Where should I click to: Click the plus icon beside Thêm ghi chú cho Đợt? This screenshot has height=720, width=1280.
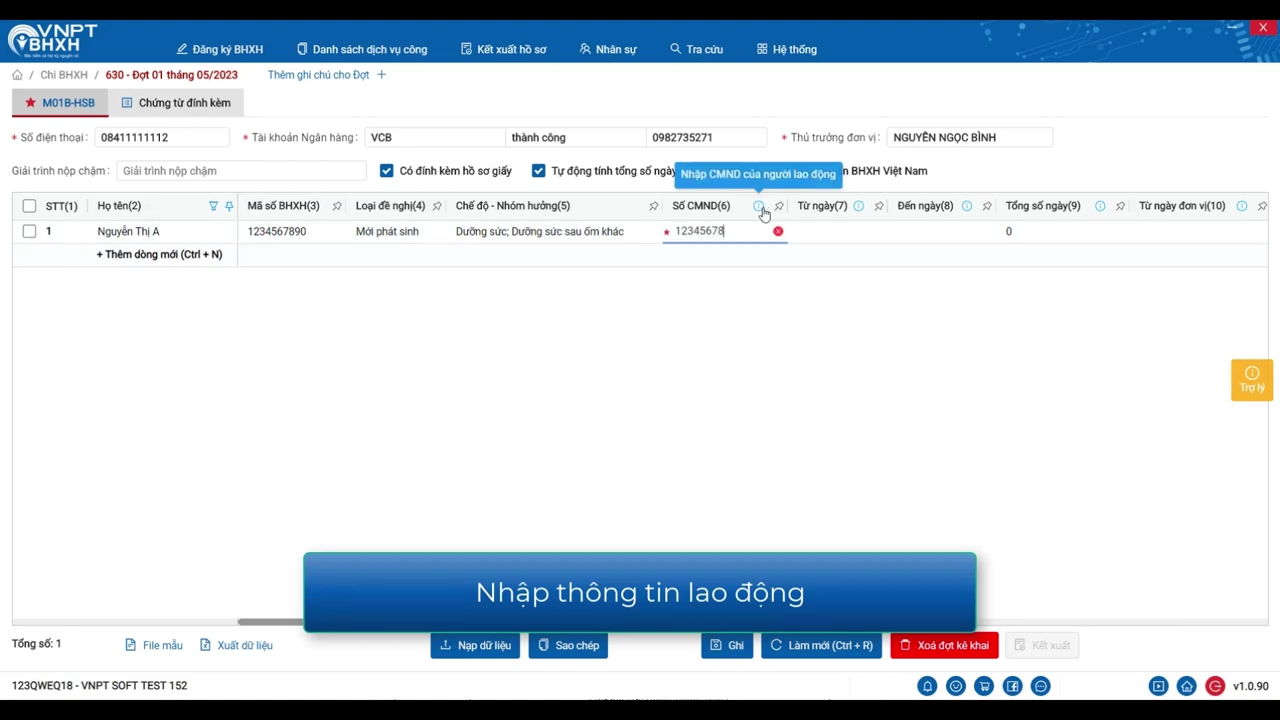(381, 75)
